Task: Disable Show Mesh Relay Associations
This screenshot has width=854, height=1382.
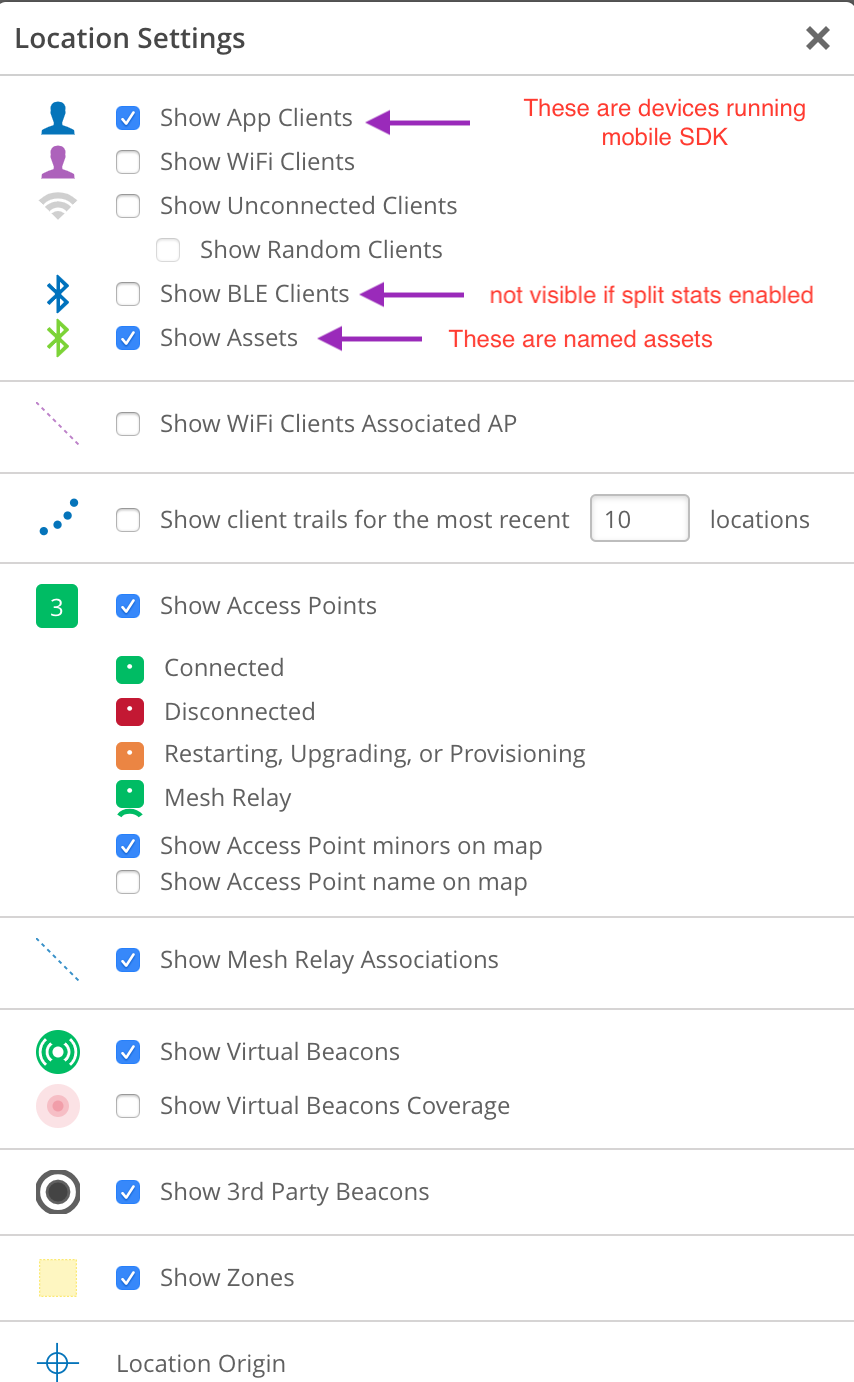Action: [128, 960]
